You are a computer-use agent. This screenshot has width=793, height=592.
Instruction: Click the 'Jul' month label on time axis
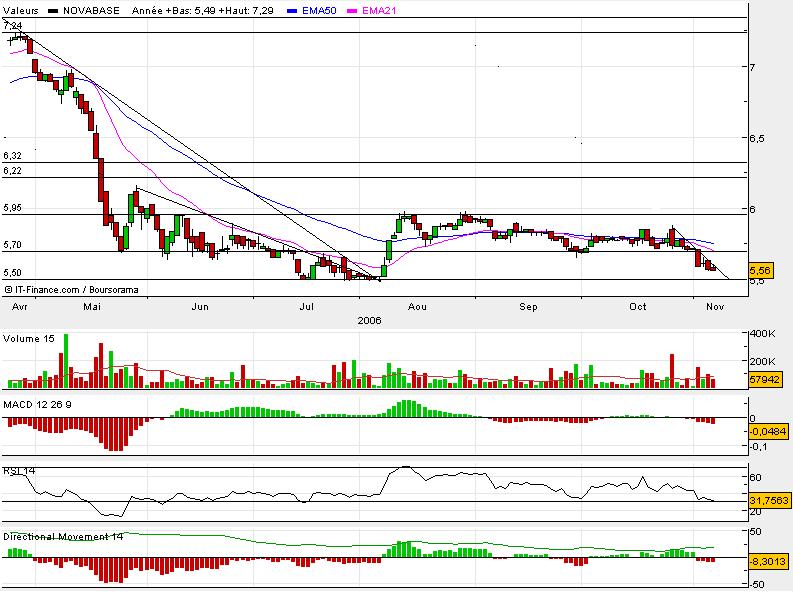(306, 306)
